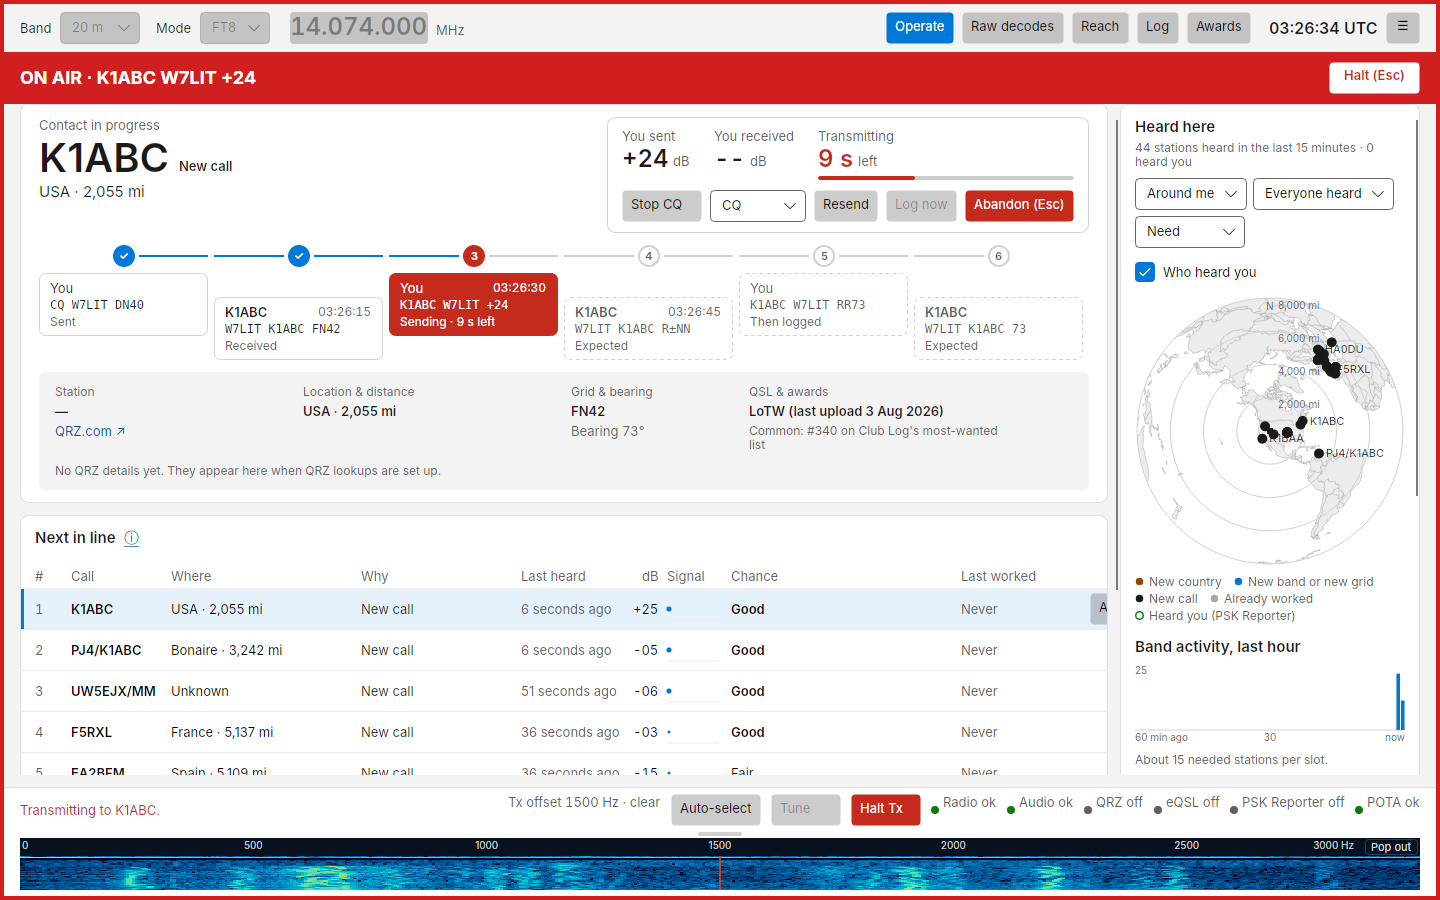Click the PSK Reporter off status indicator

pos(1287,803)
